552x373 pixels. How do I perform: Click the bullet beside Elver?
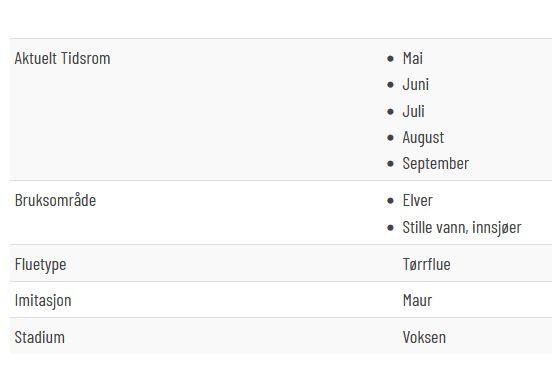click(390, 201)
